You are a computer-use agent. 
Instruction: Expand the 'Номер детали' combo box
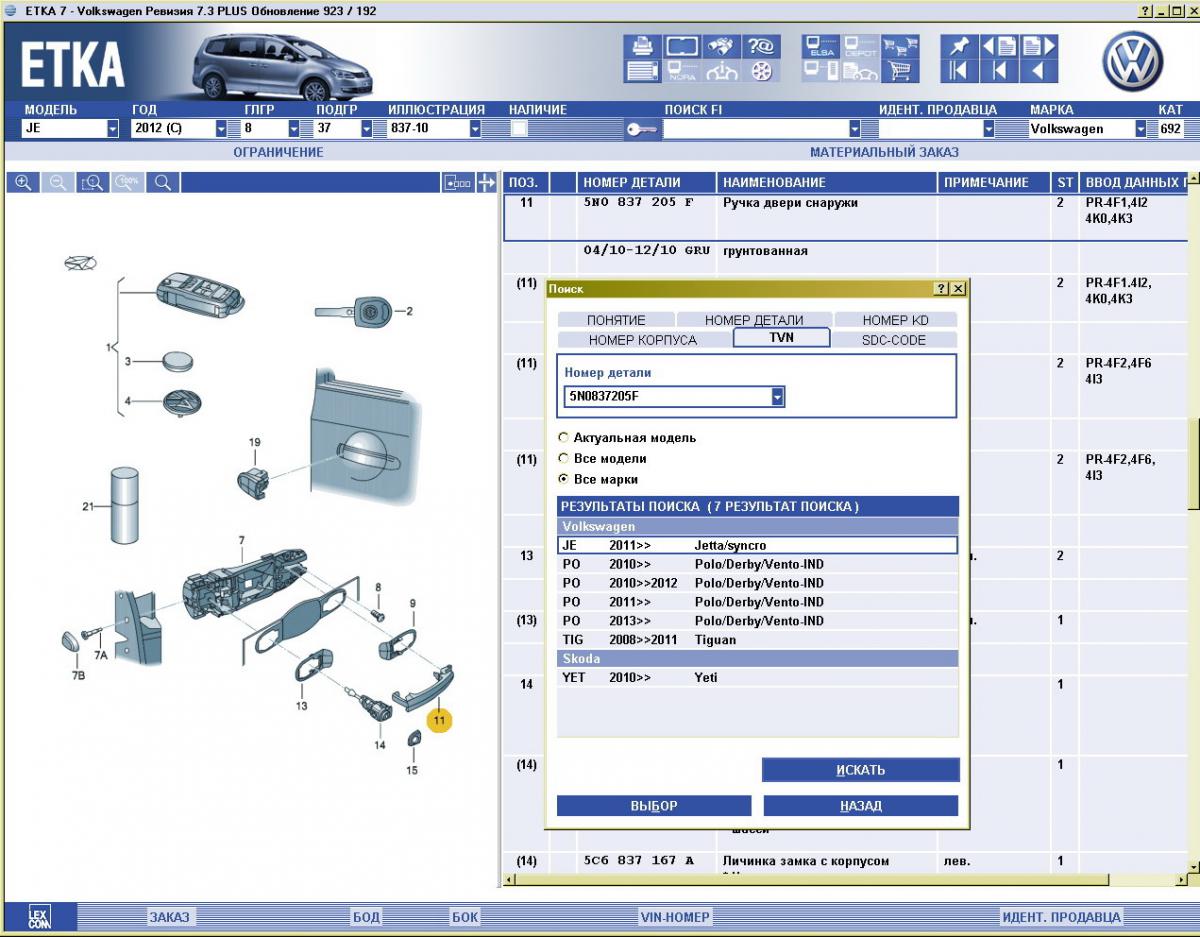[x=777, y=397]
